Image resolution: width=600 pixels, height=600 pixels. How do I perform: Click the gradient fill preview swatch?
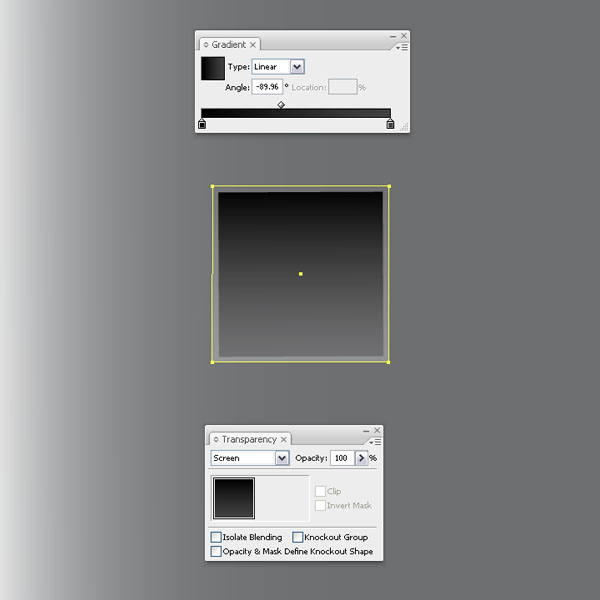pos(213,68)
